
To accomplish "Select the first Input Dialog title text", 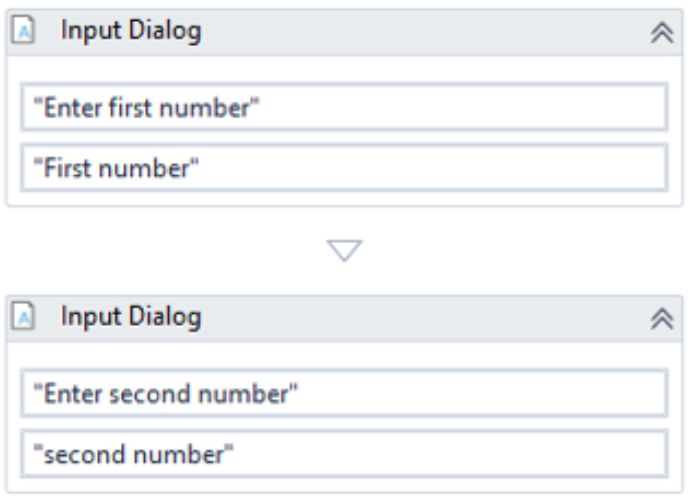I will (131, 32).
